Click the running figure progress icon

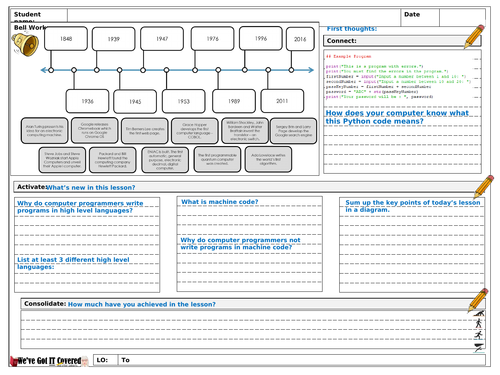[x=479, y=335]
